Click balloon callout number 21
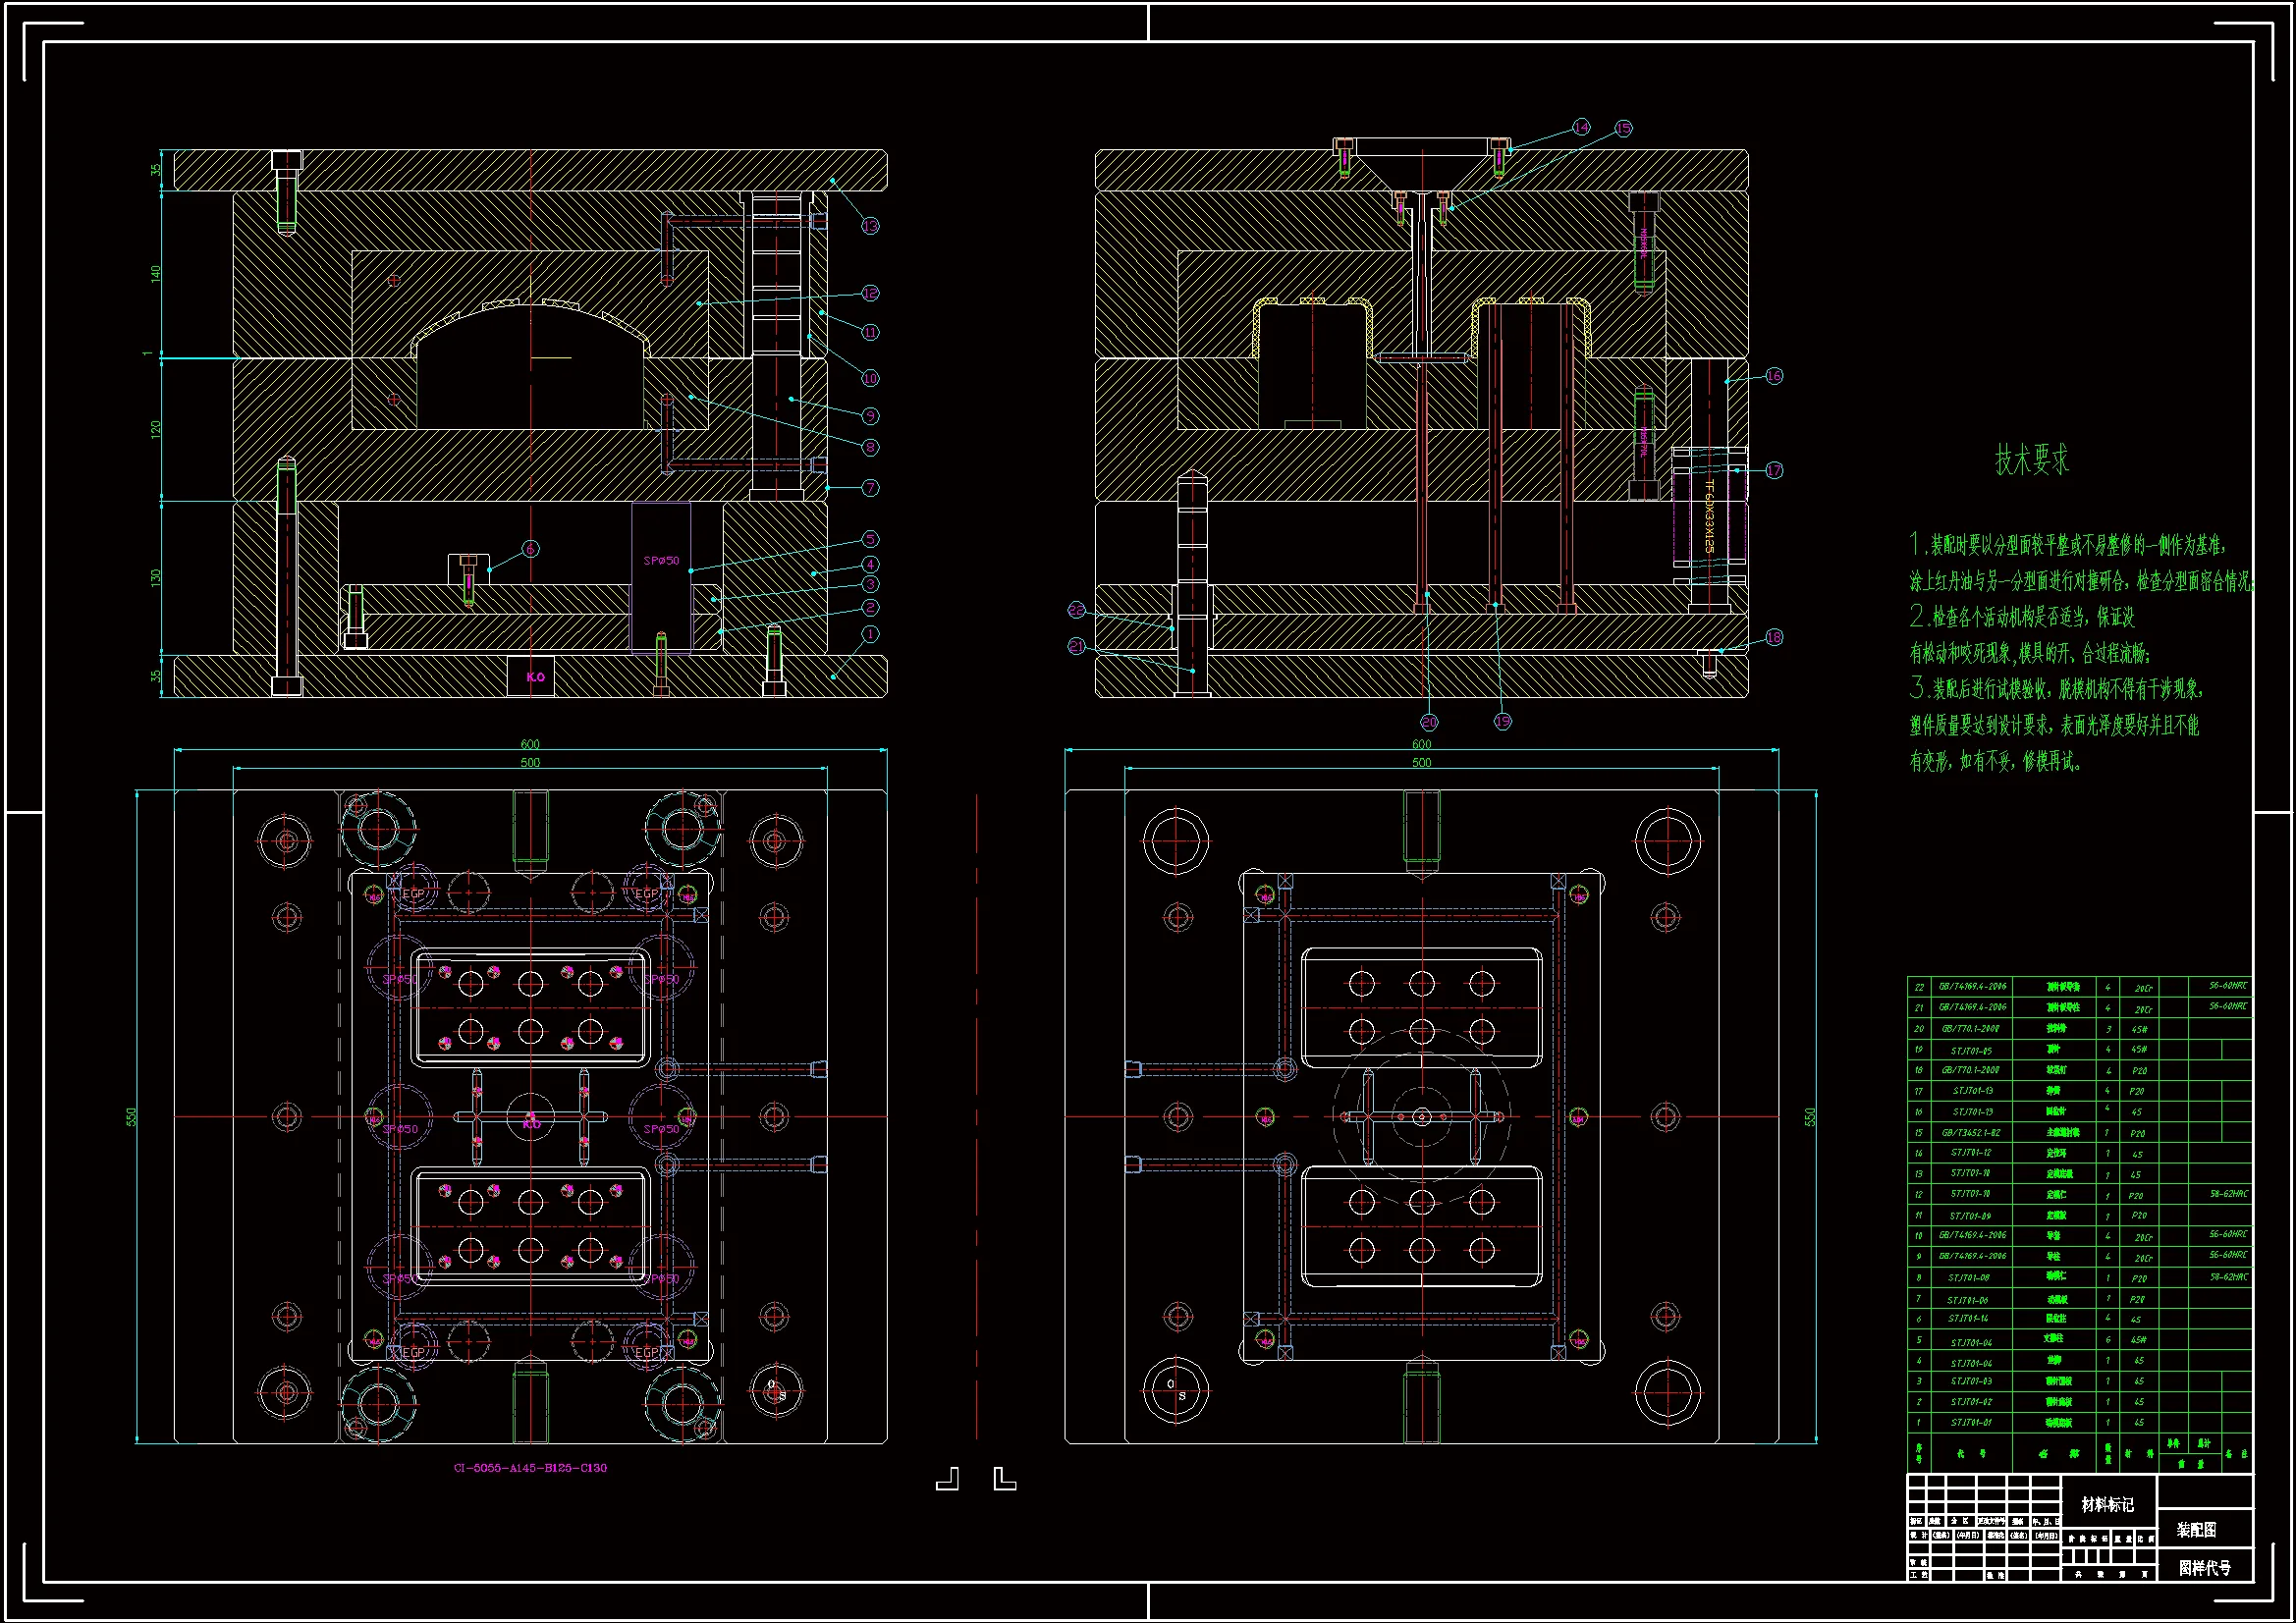Viewport: 2296px width, 1623px height. click(x=1076, y=646)
